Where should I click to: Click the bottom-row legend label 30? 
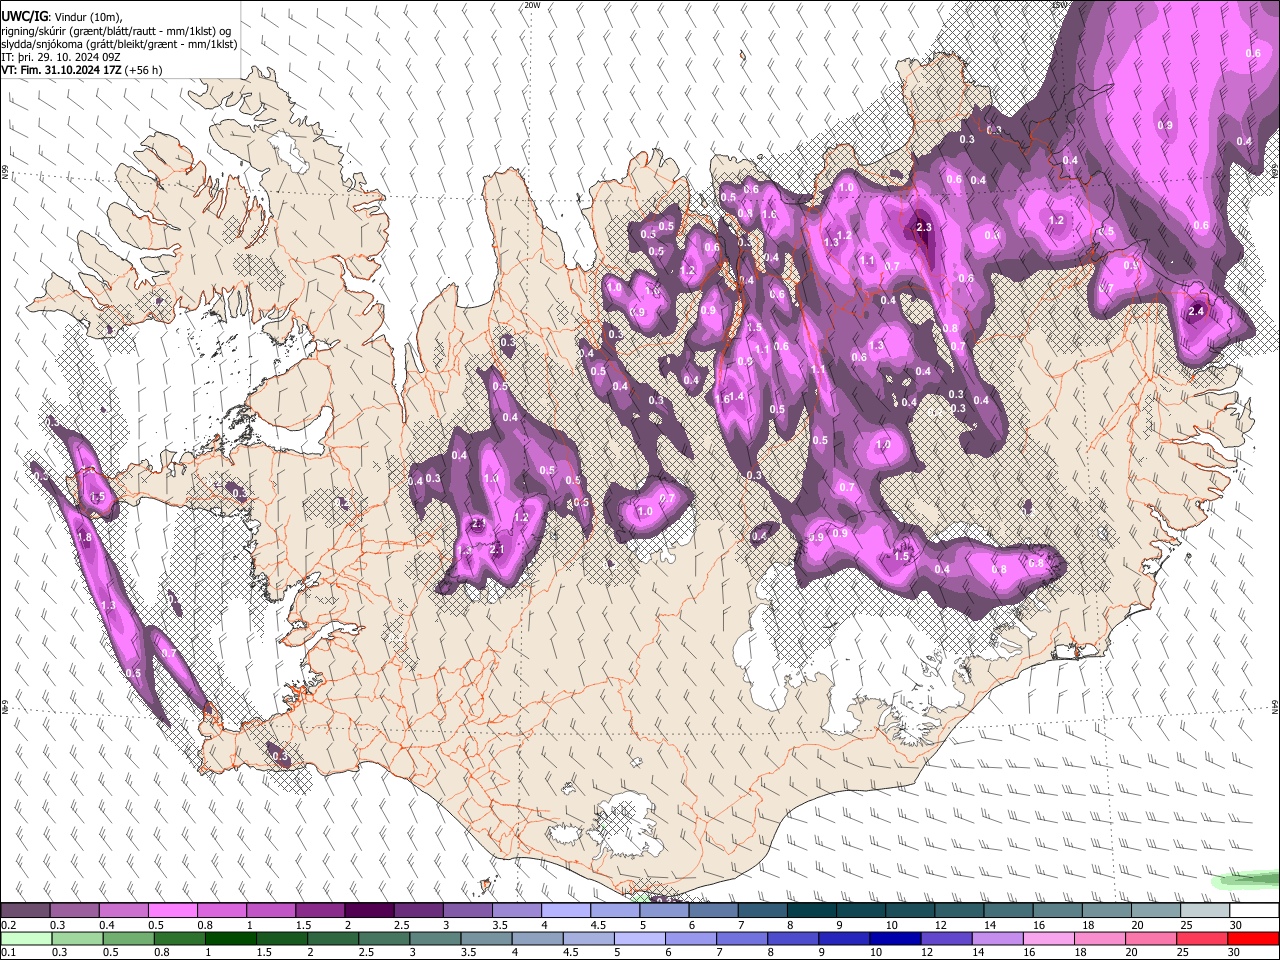1236,952
